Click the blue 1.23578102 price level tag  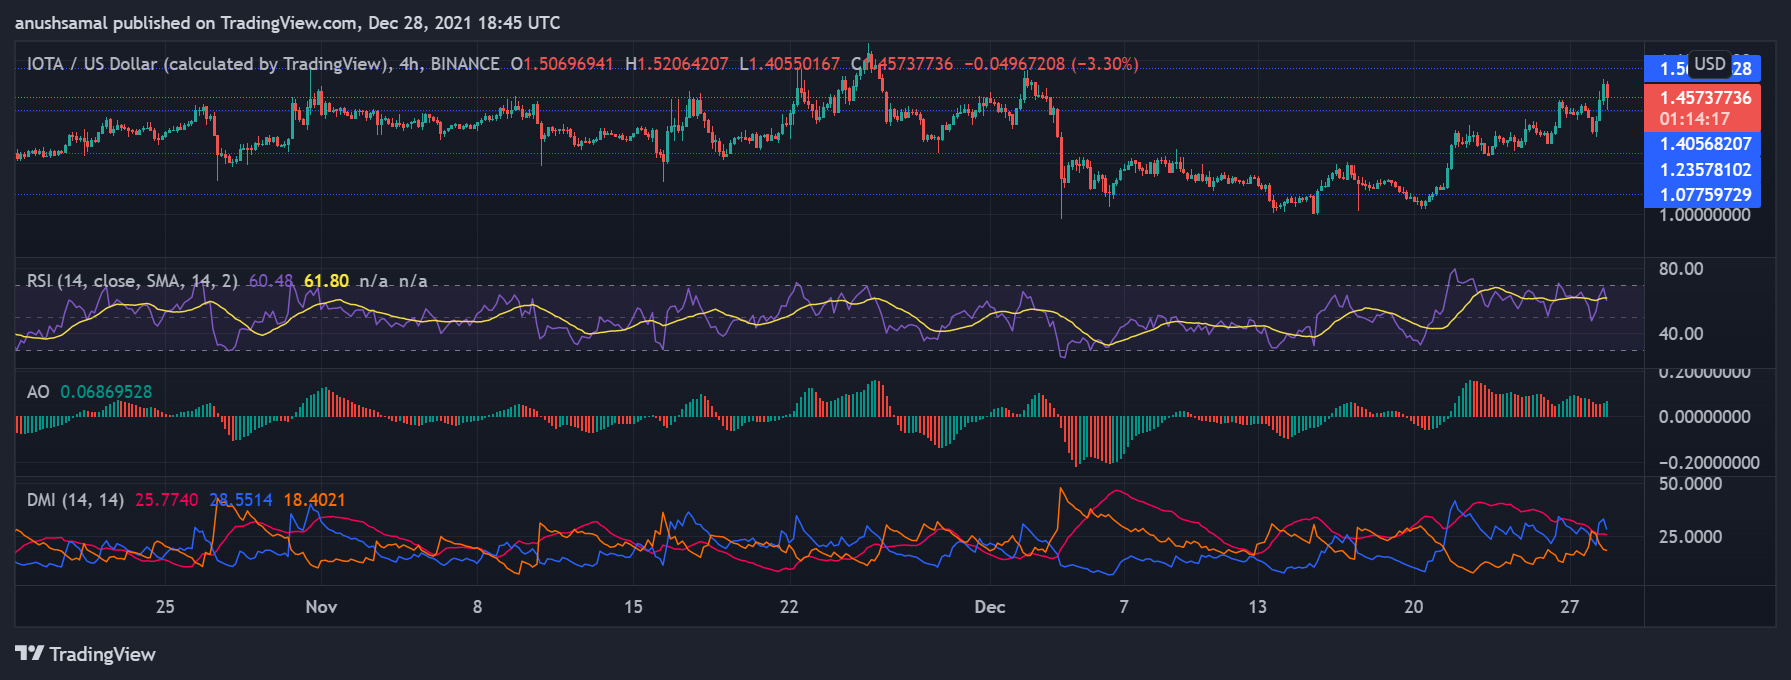tap(1704, 170)
